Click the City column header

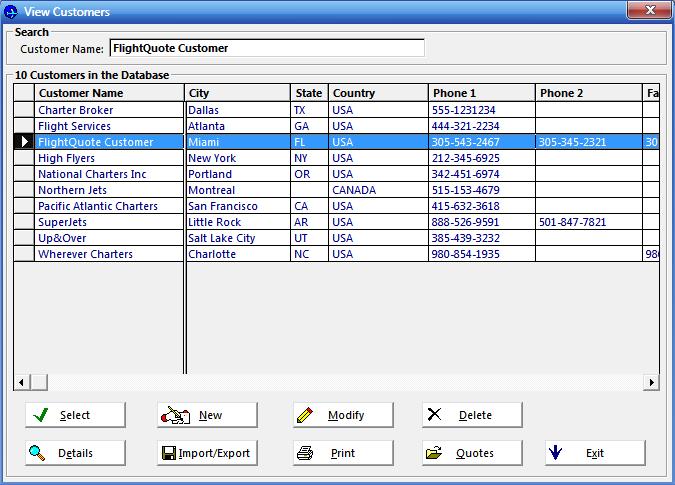(238, 93)
